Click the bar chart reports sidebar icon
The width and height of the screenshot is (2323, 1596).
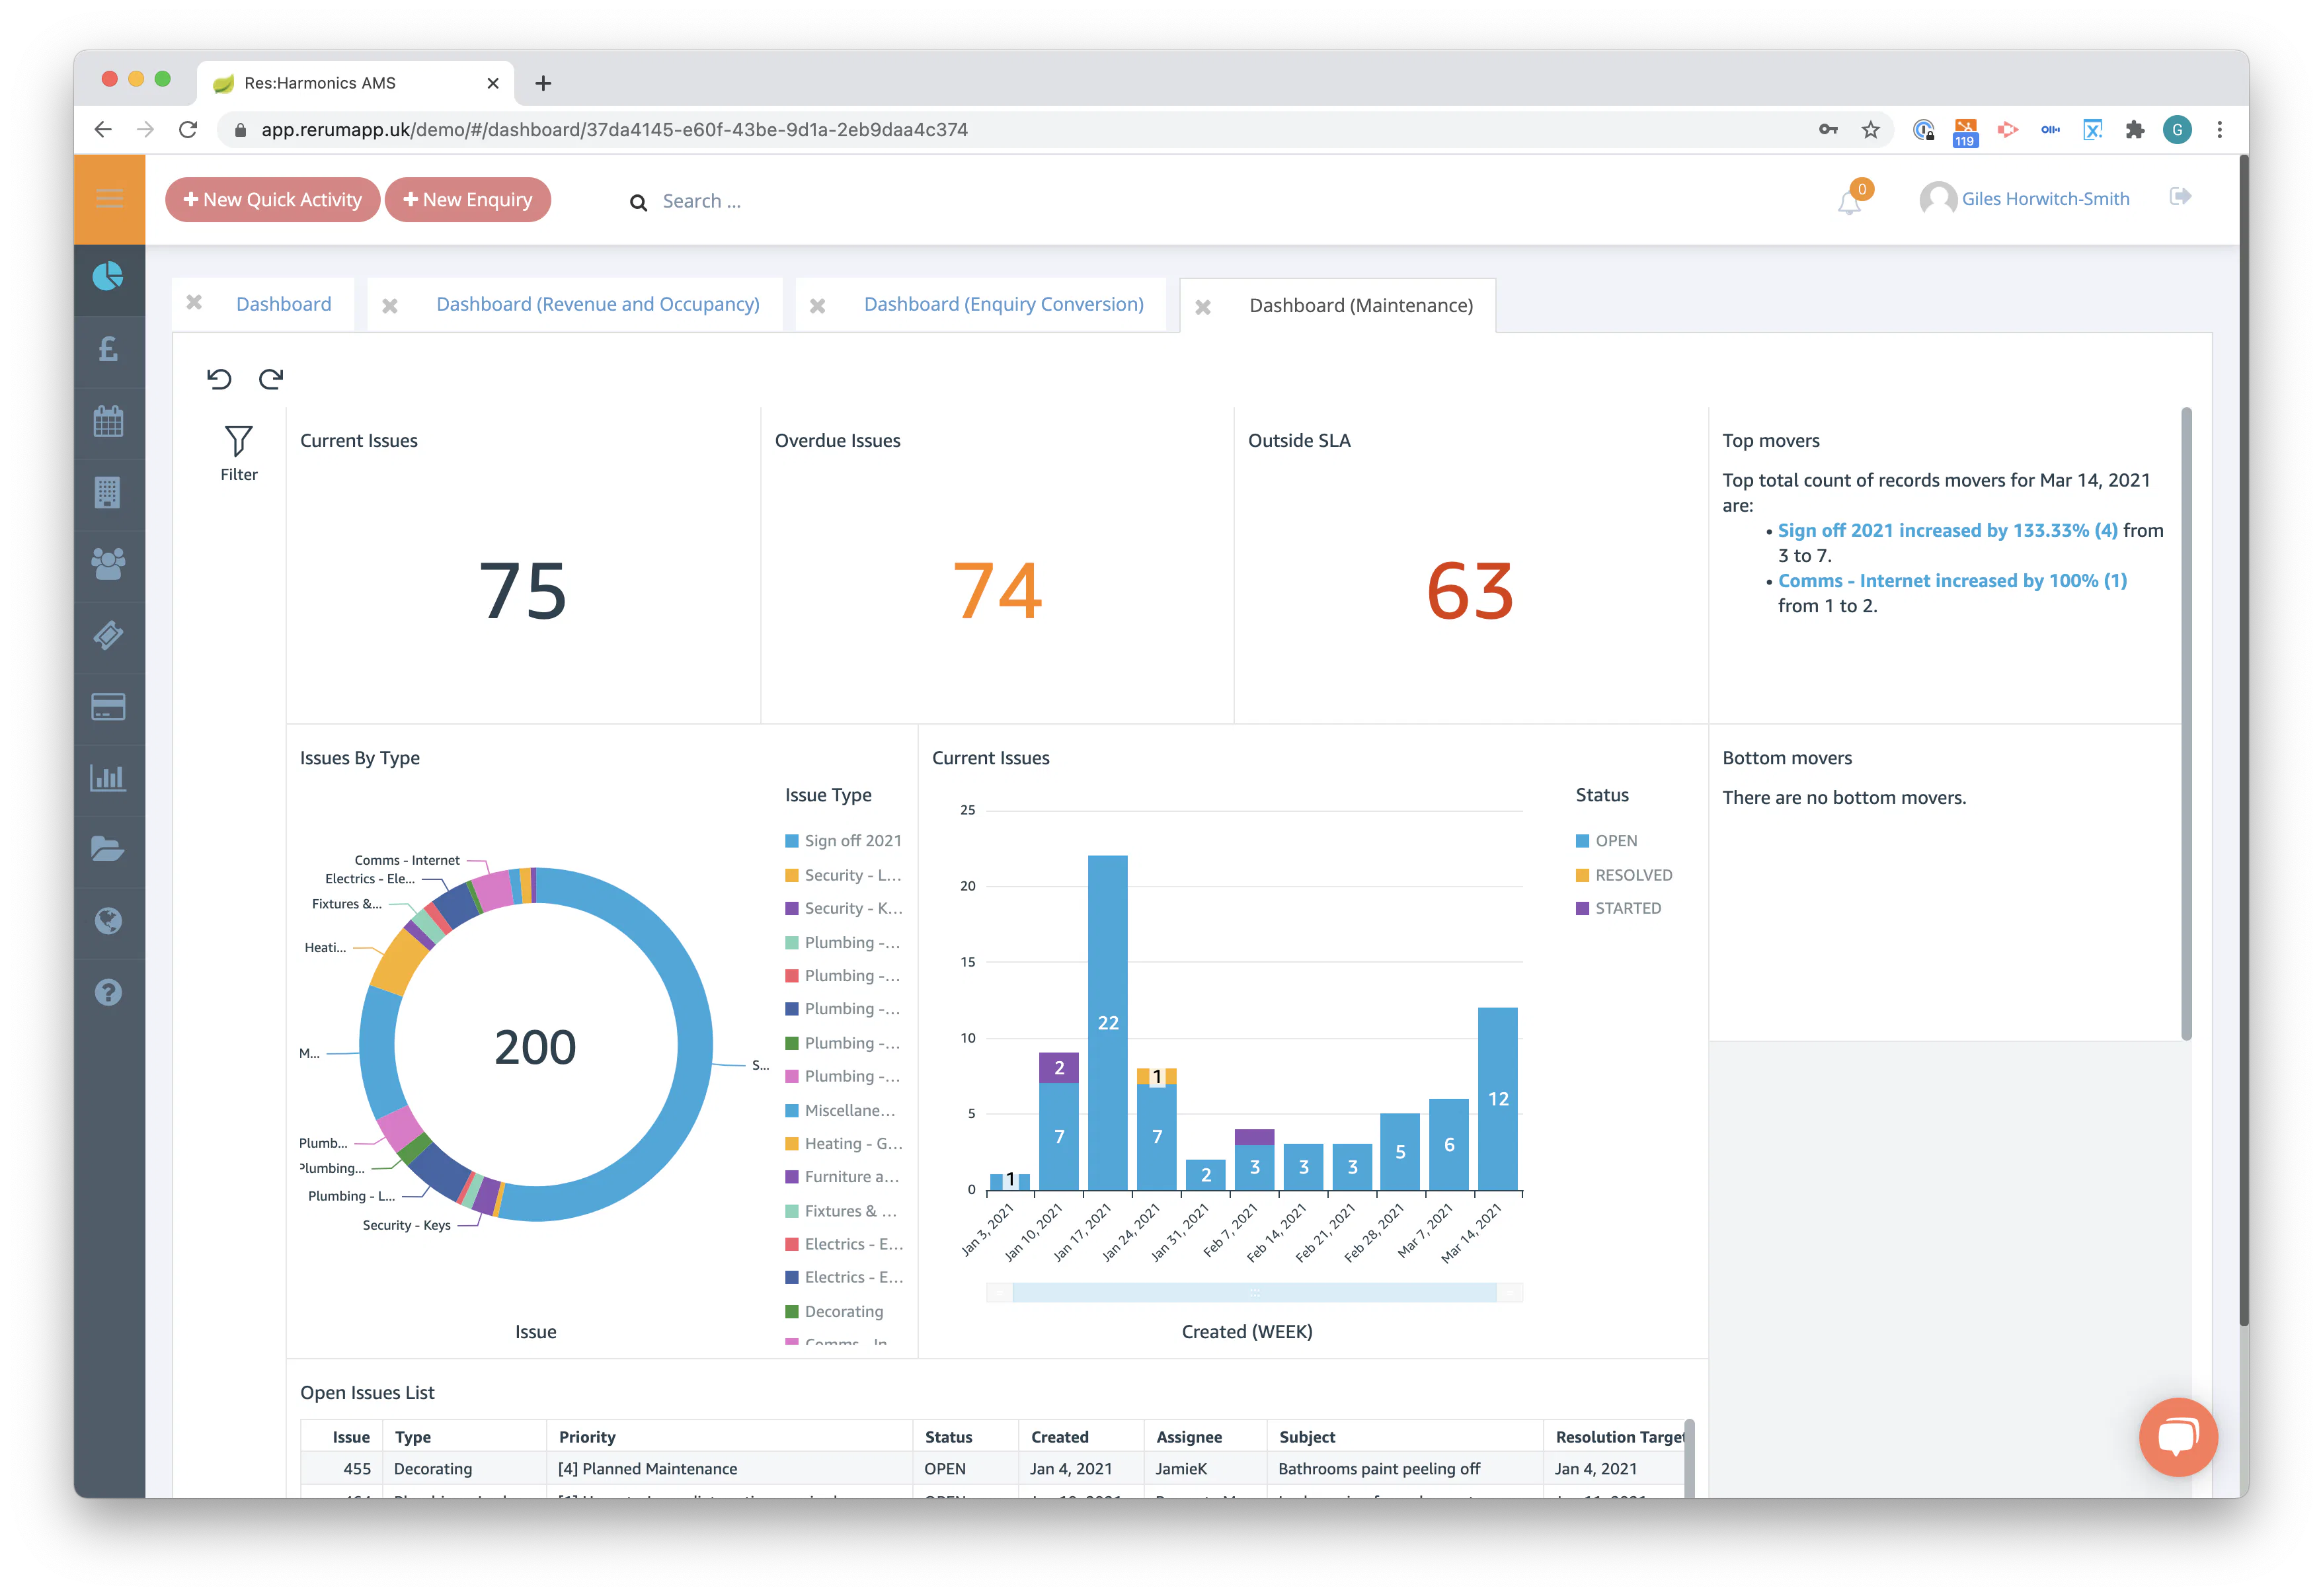(x=108, y=777)
